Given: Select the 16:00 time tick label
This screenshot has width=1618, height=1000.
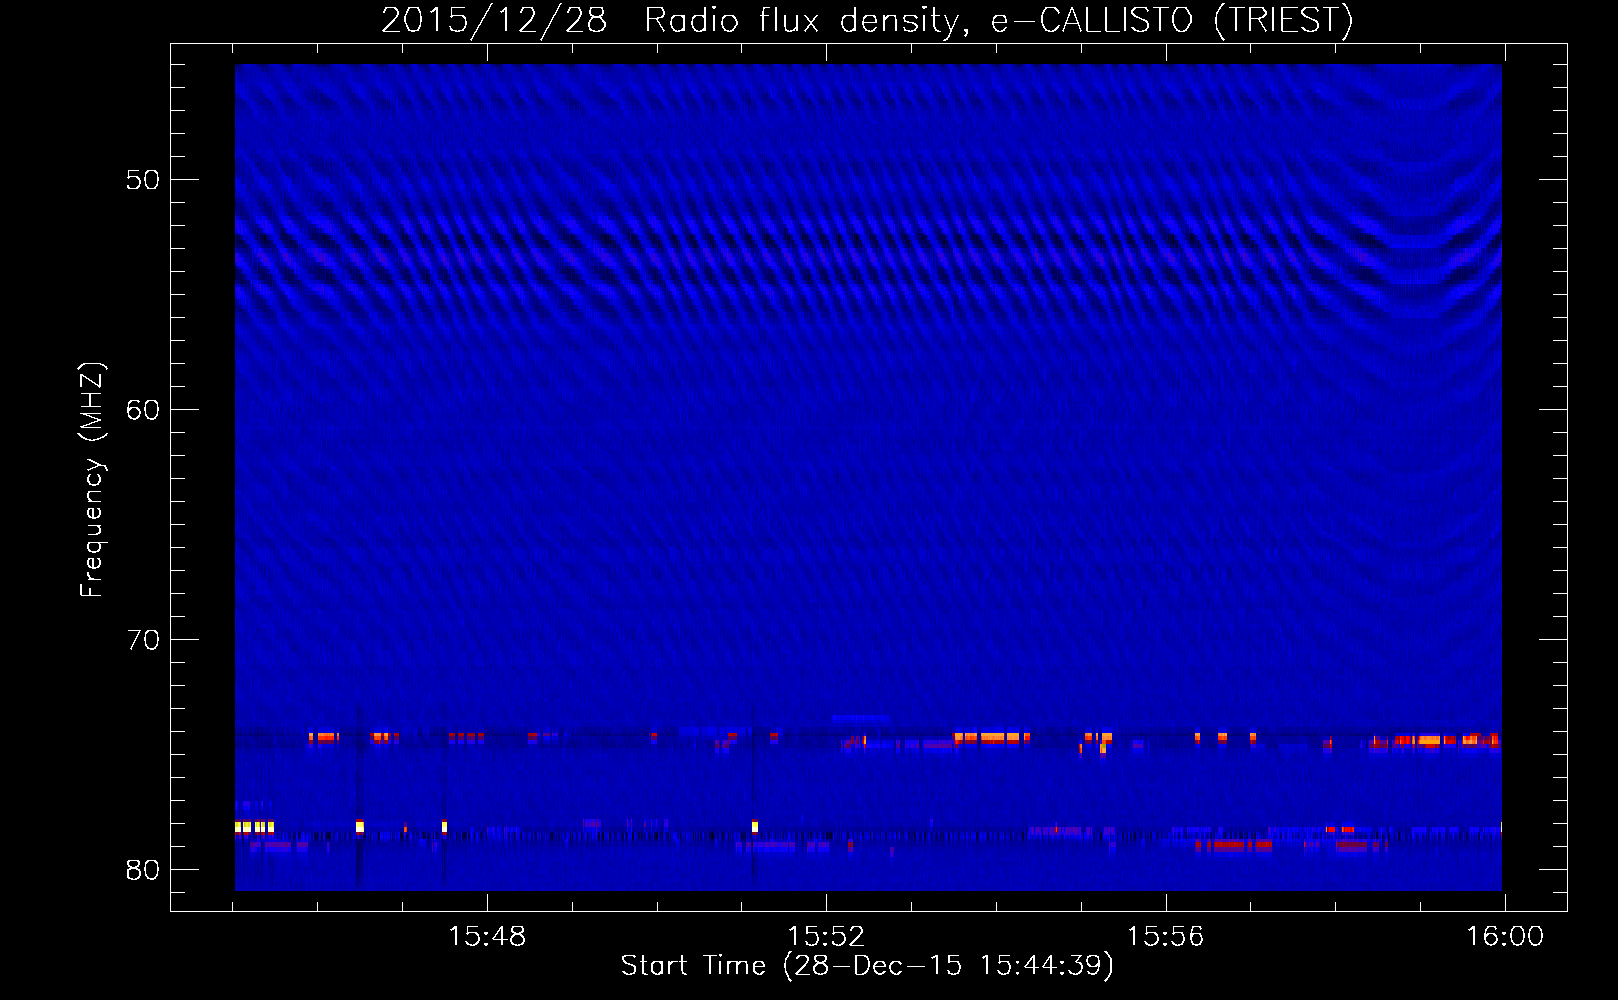Looking at the screenshot, I should [x=1504, y=937].
